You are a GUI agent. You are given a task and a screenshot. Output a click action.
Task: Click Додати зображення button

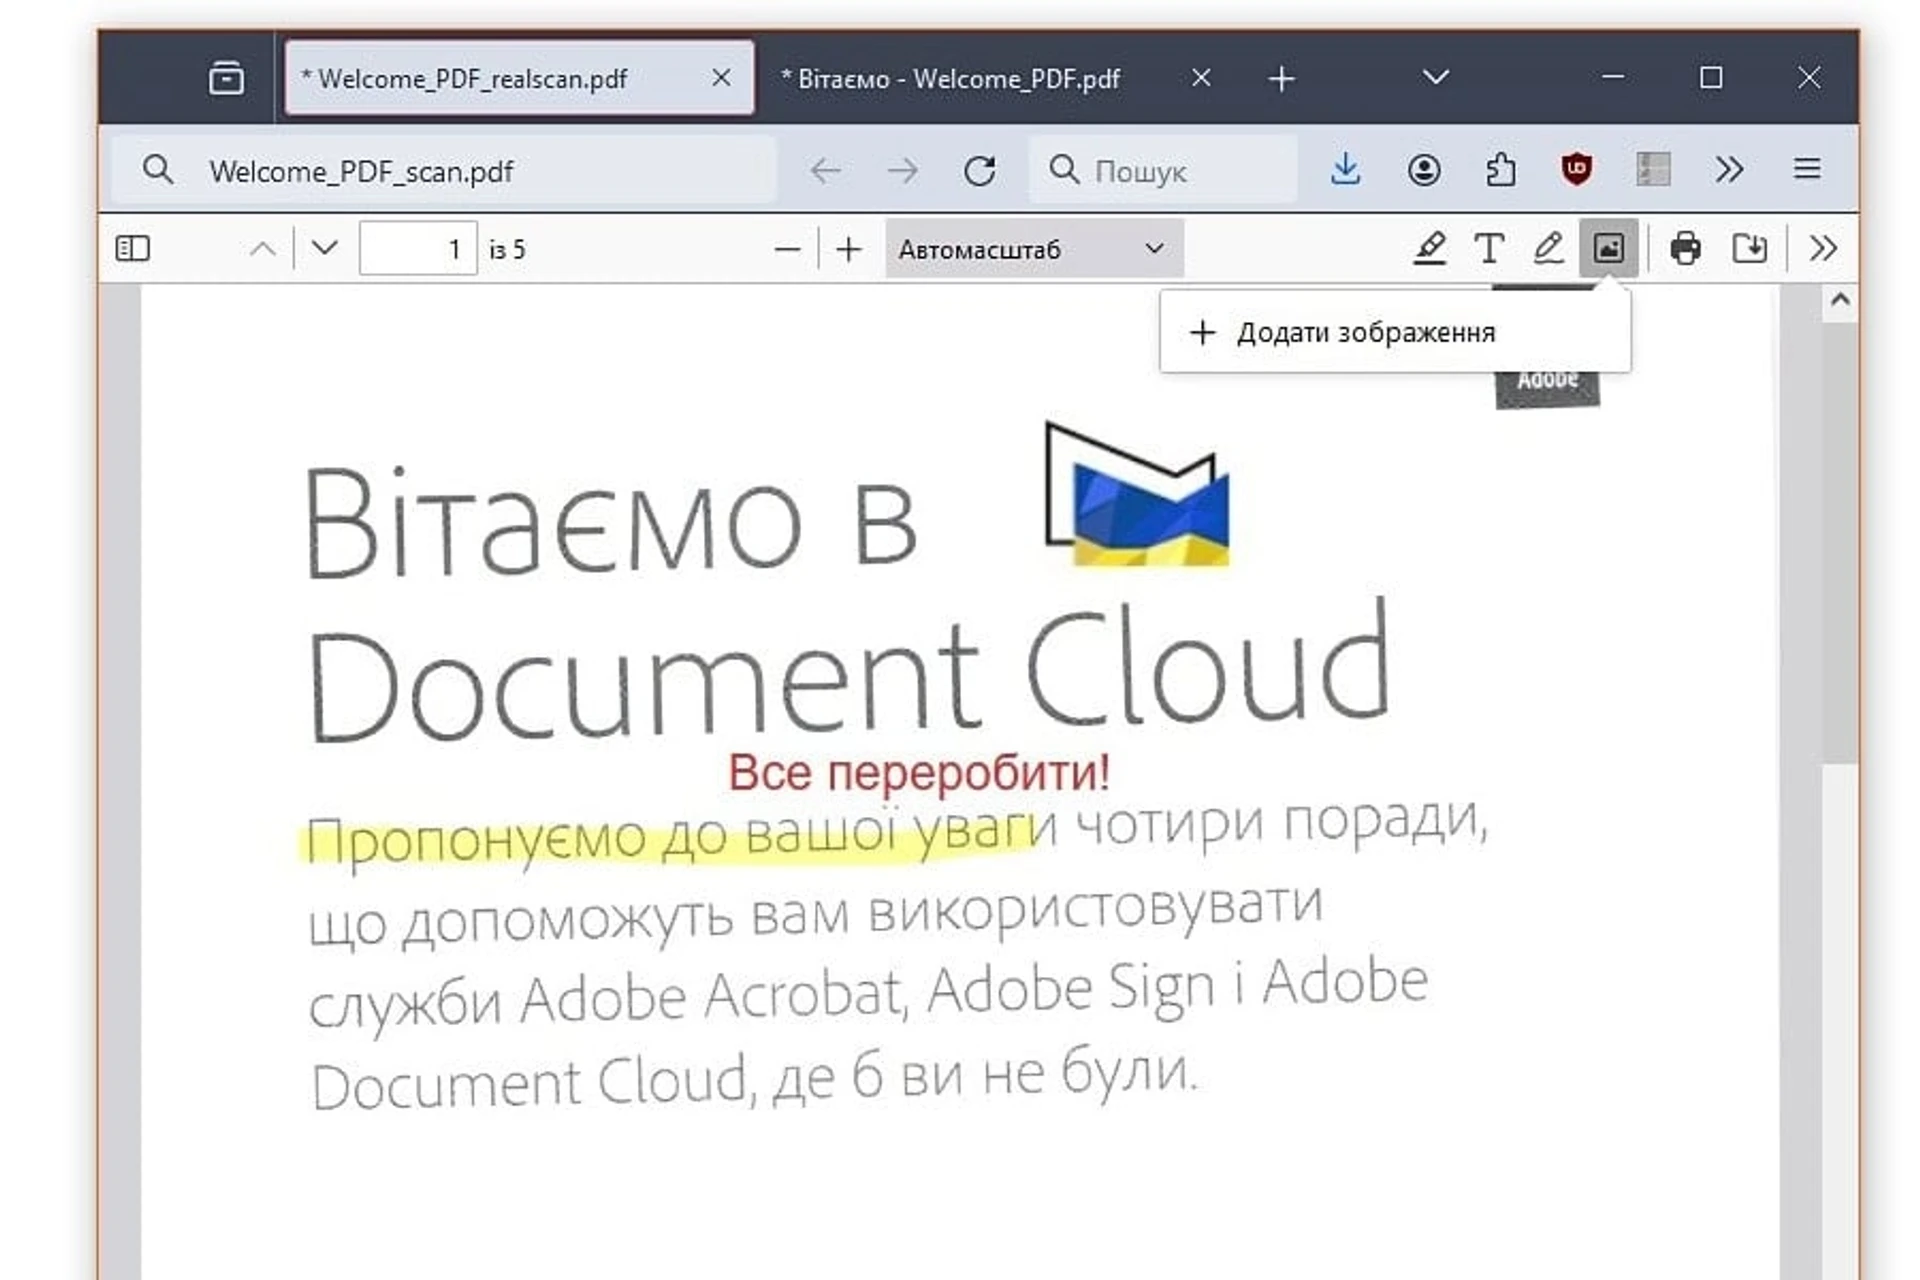click(1395, 332)
